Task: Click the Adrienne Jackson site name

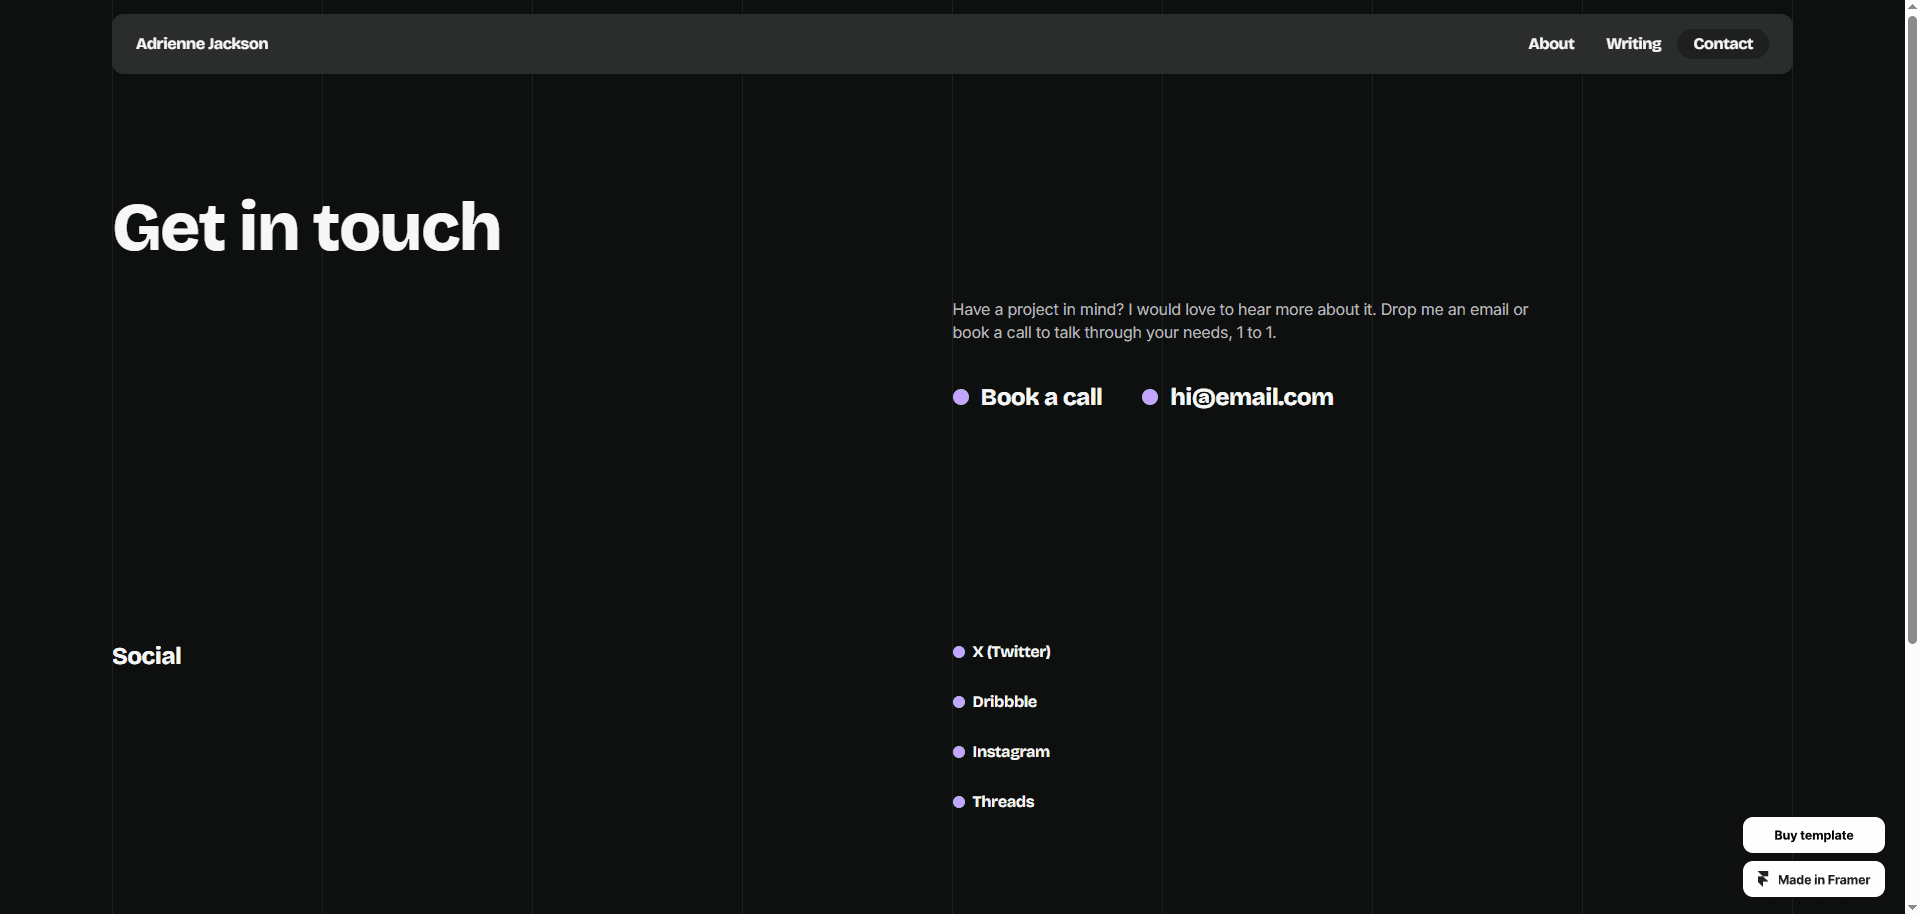Action: click(x=202, y=44)
